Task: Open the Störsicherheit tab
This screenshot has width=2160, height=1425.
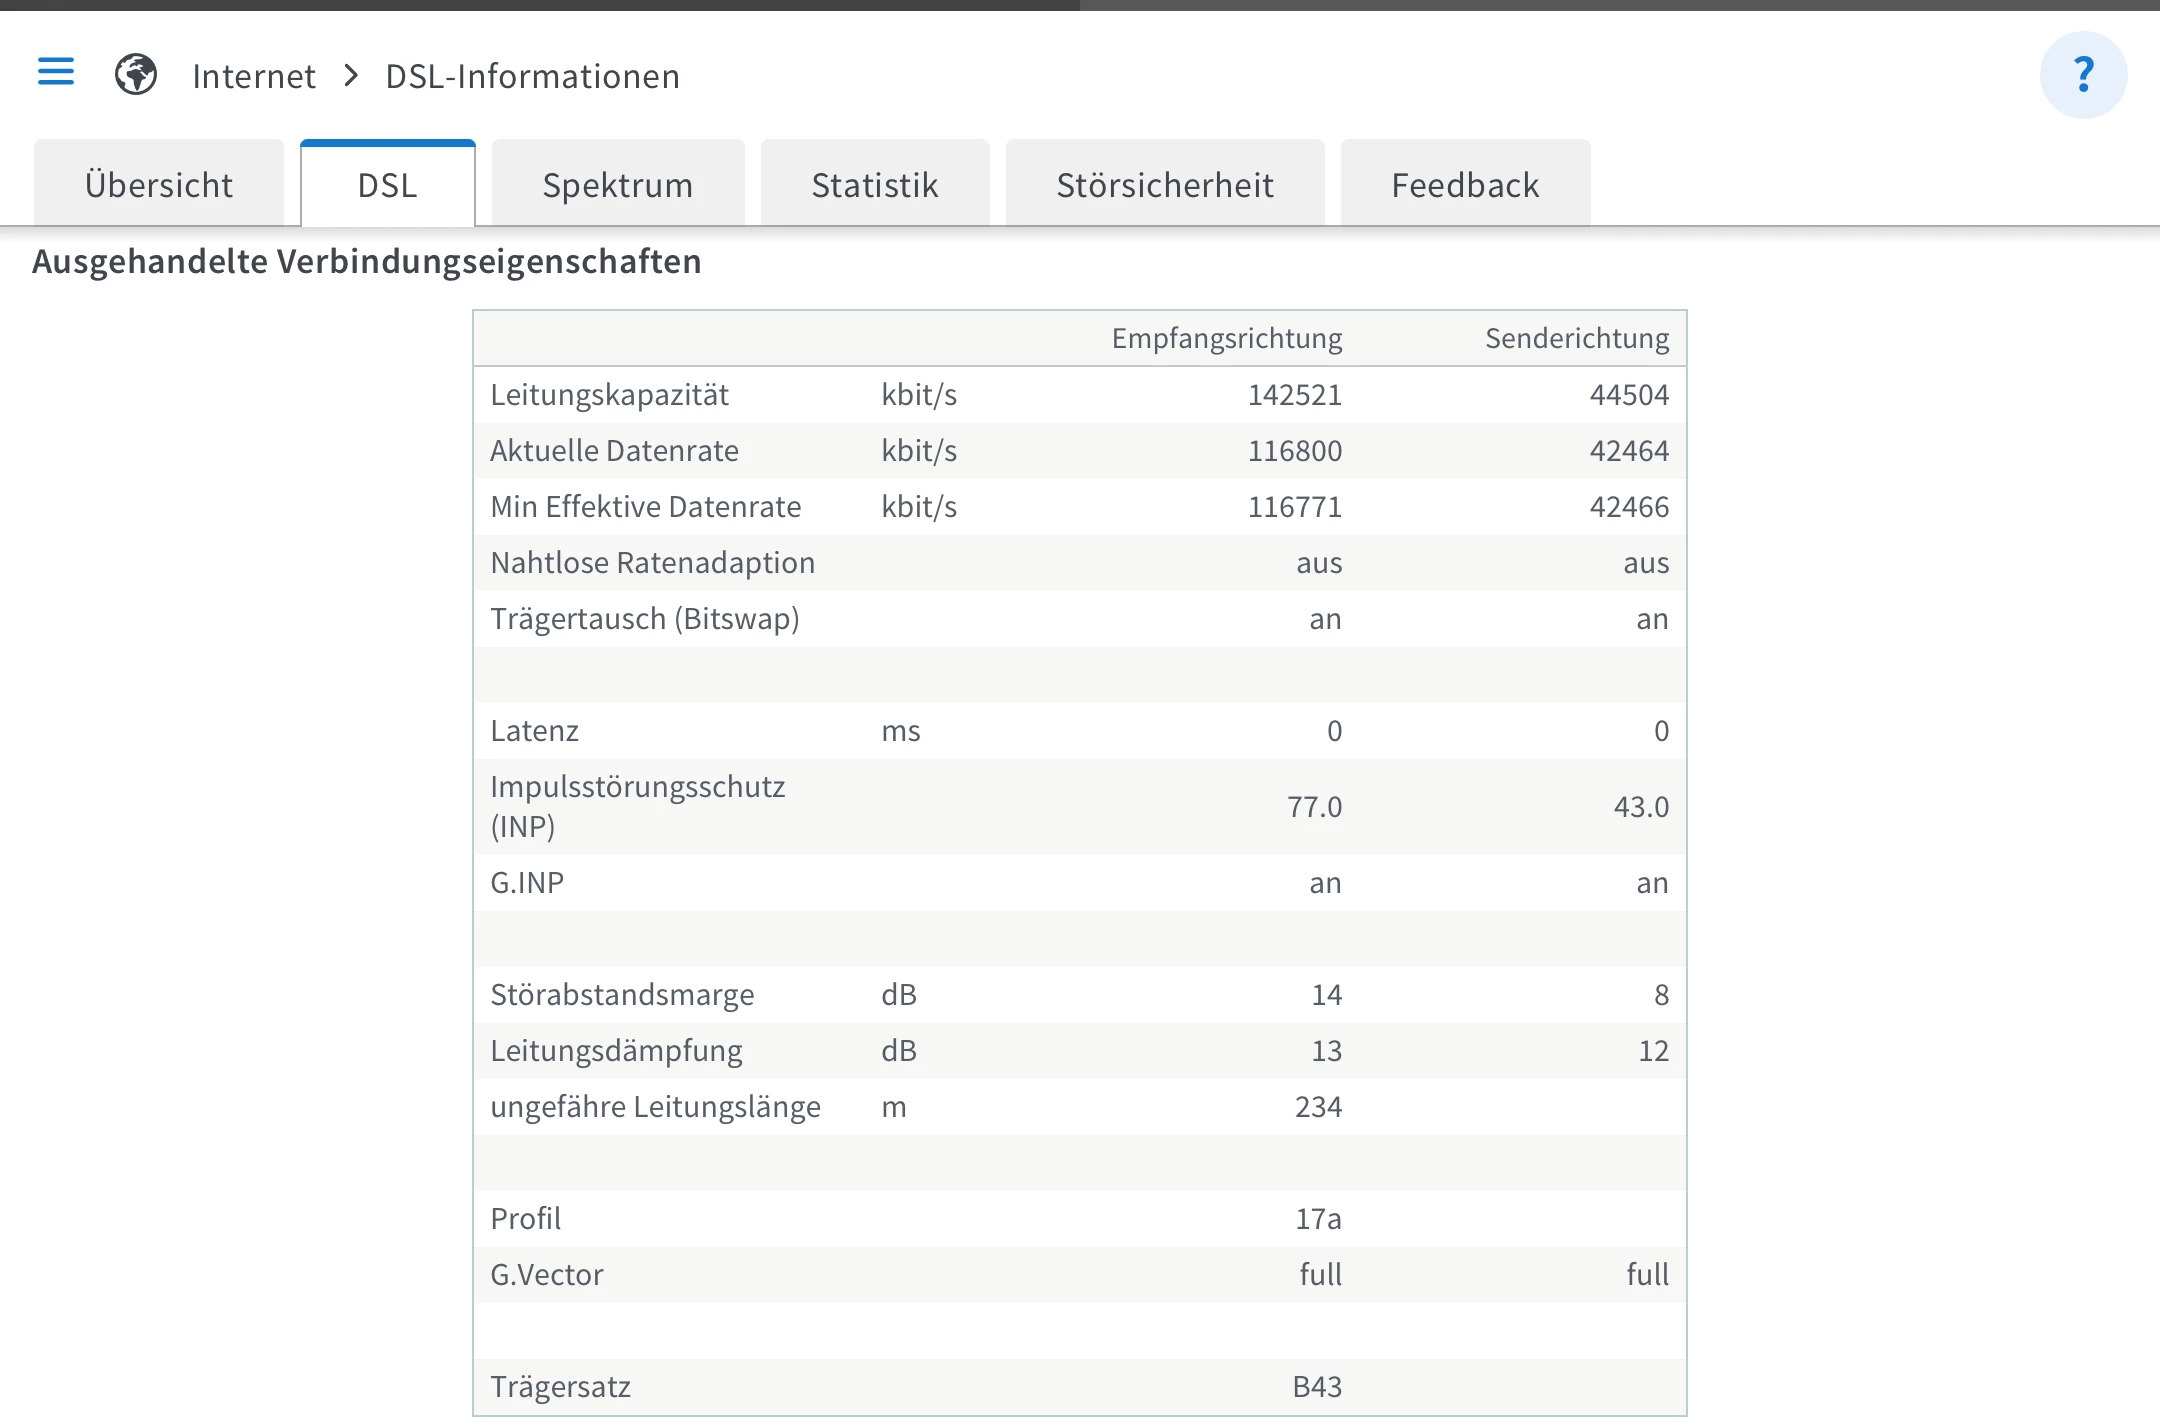Action: 1165,185
